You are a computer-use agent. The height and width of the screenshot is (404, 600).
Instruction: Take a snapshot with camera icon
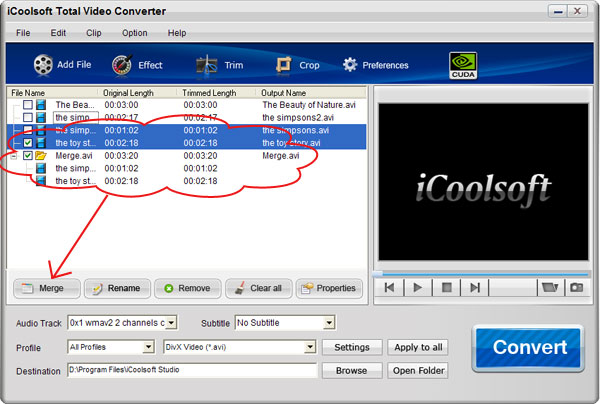pyautogui.click(x=576, y=287)
